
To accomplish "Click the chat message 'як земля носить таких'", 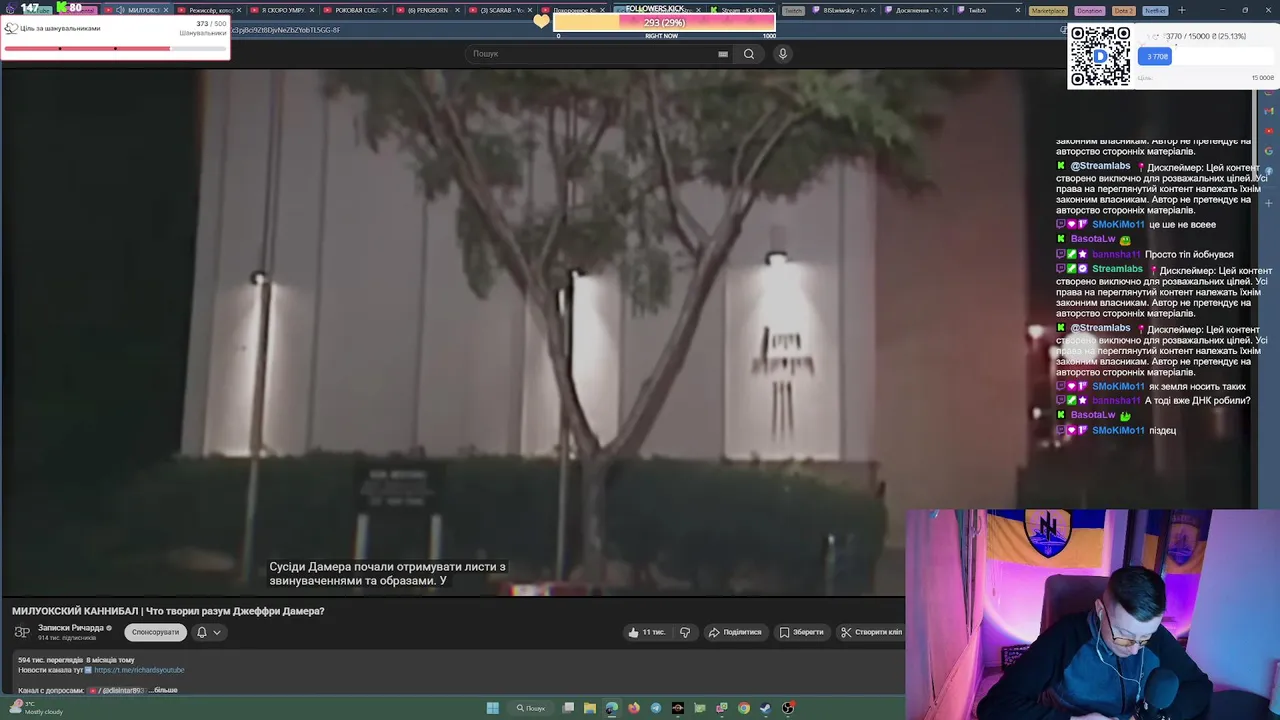I will (1197, 386).
